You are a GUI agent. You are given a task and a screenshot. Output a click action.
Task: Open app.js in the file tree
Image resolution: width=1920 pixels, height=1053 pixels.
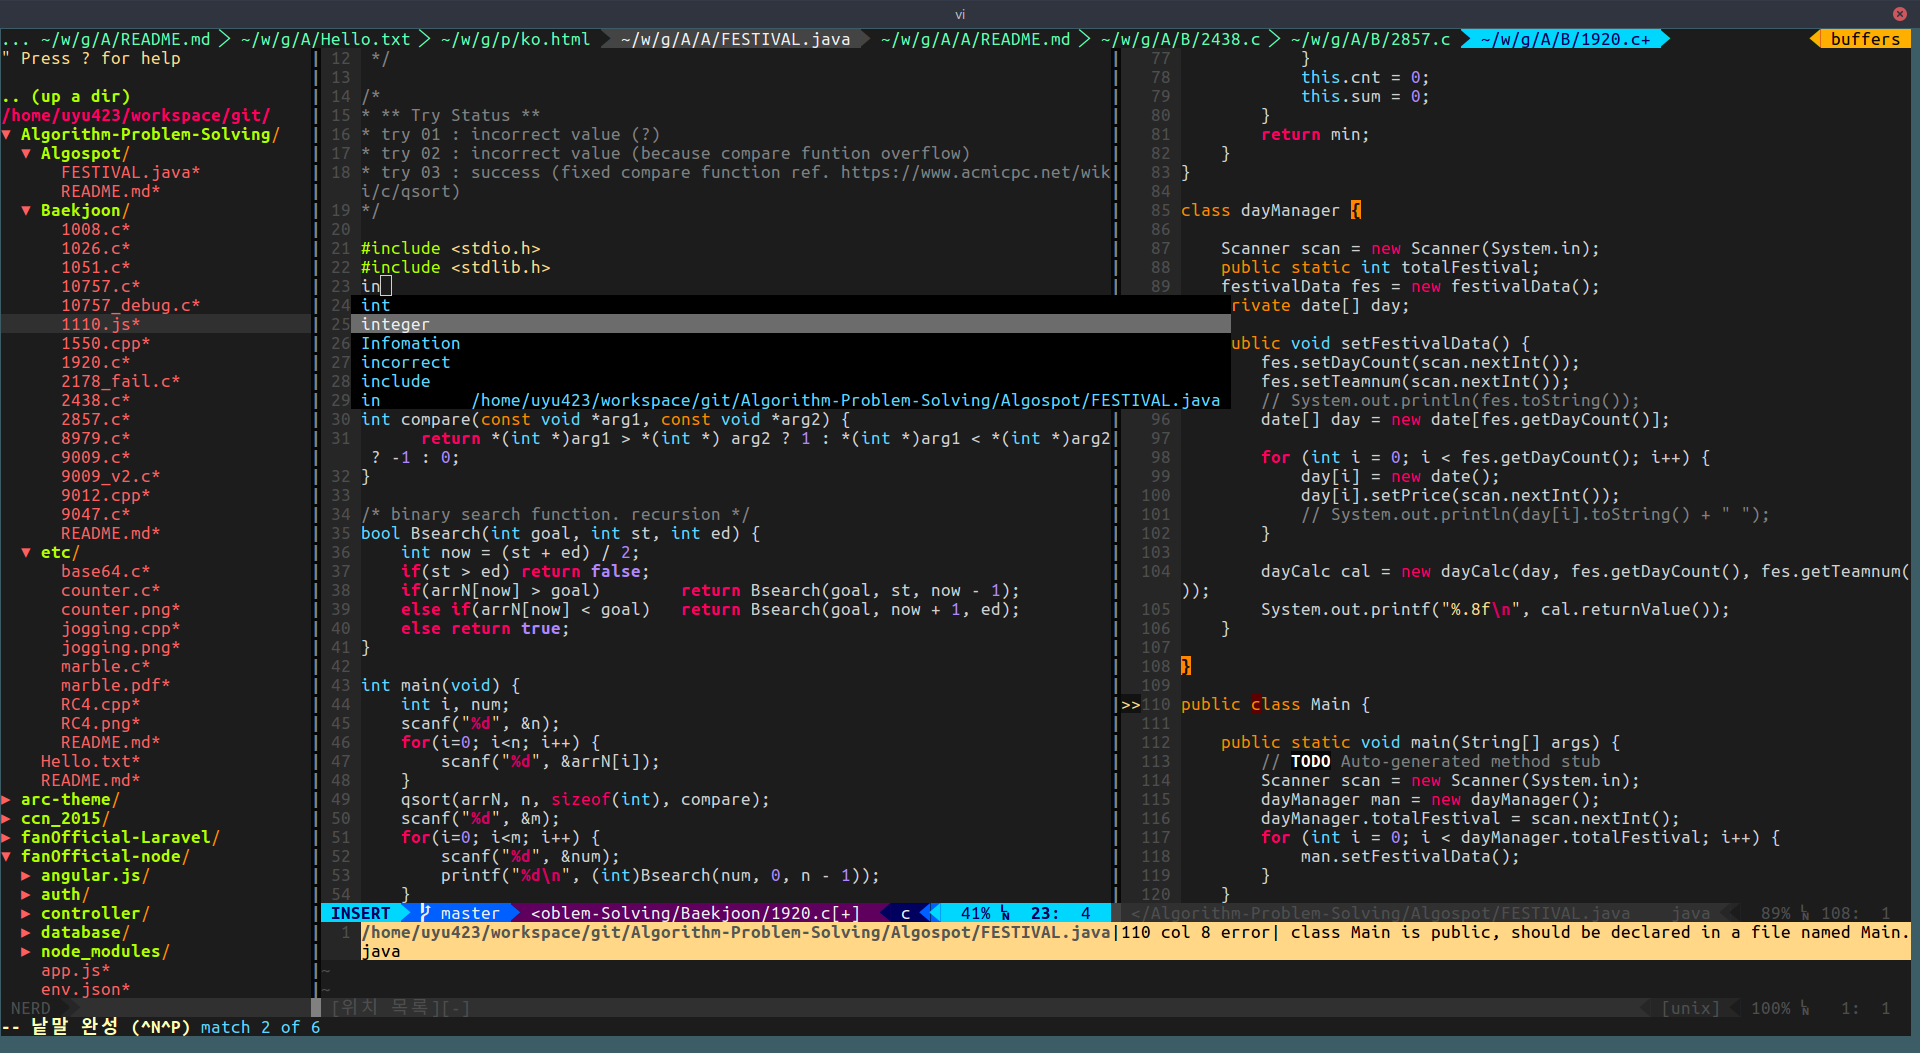[75, 970]
